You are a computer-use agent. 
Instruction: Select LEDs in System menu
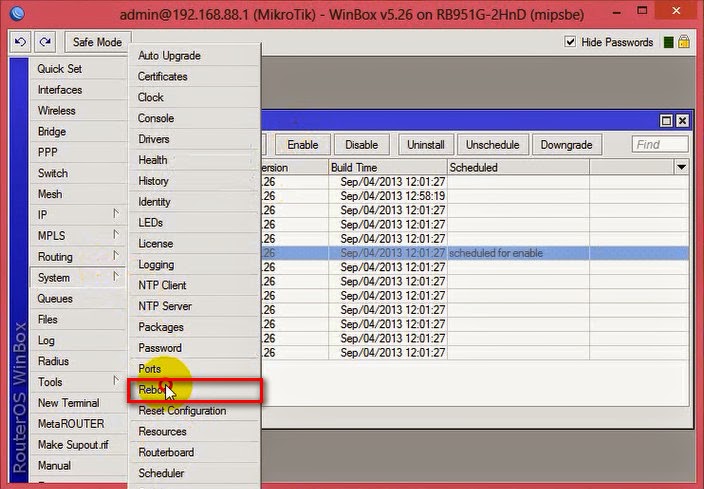(x=194, y=223)
